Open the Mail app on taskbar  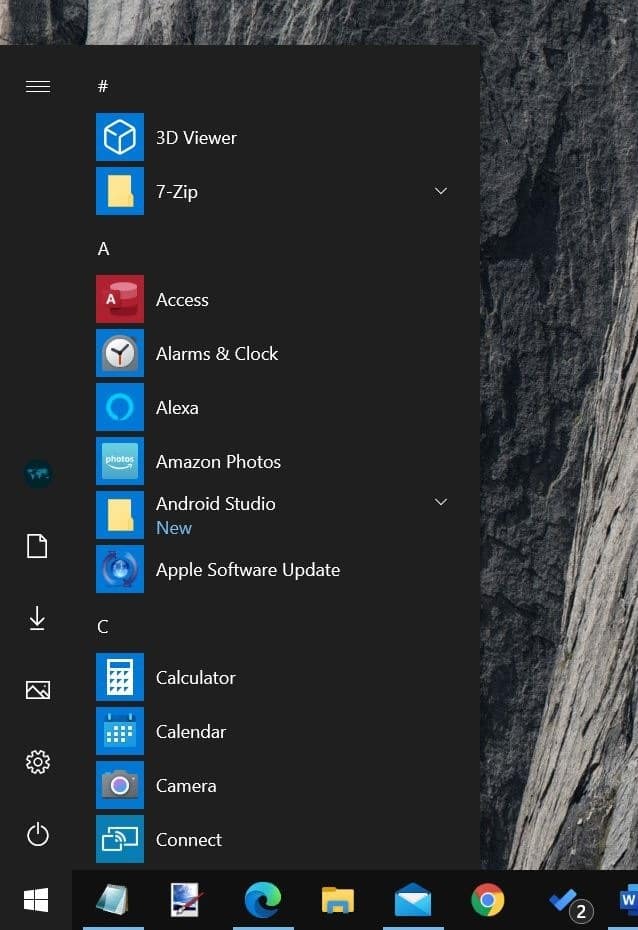[413, 900]
